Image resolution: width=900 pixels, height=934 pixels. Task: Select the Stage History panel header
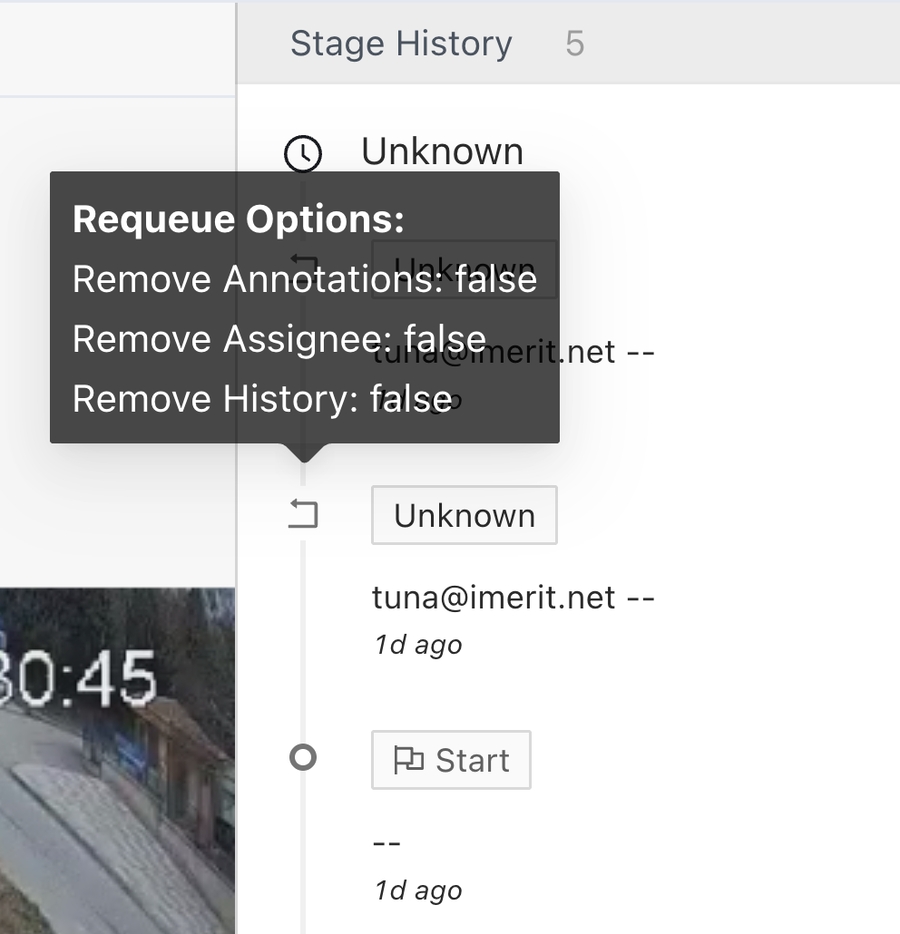(x=401, y=44)
